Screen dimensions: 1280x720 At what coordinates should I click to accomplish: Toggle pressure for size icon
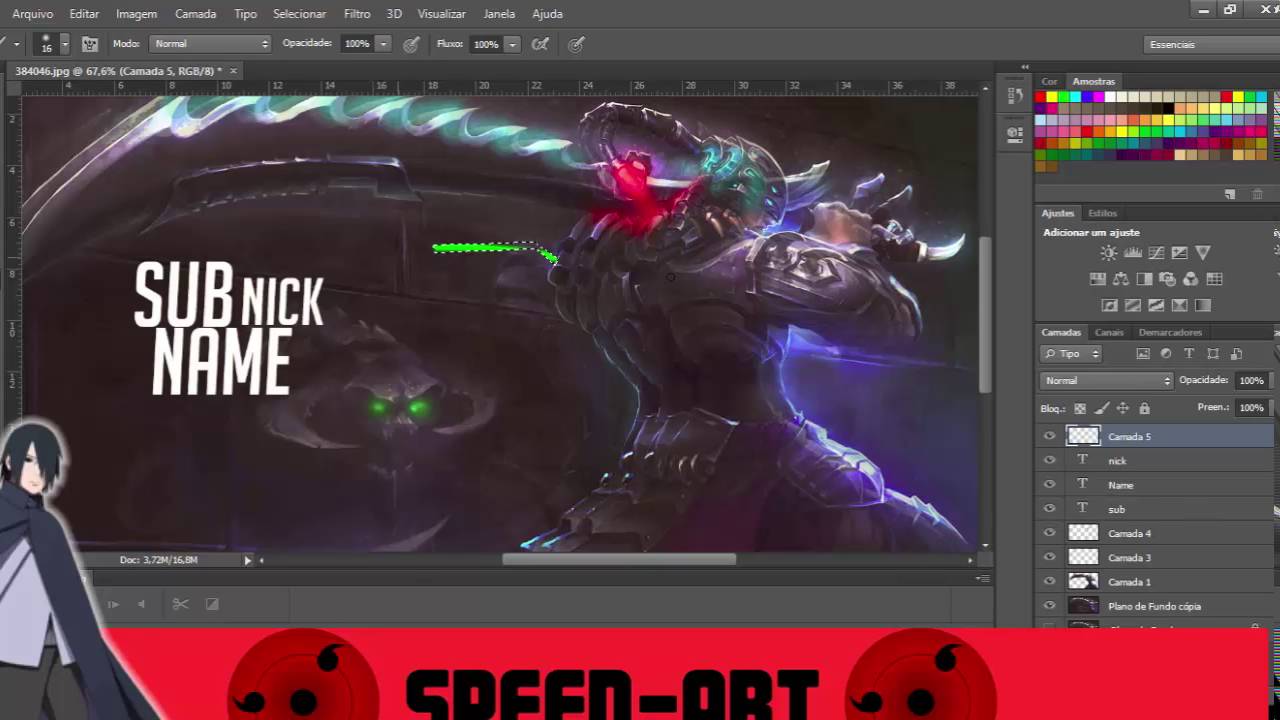point(576,44)
